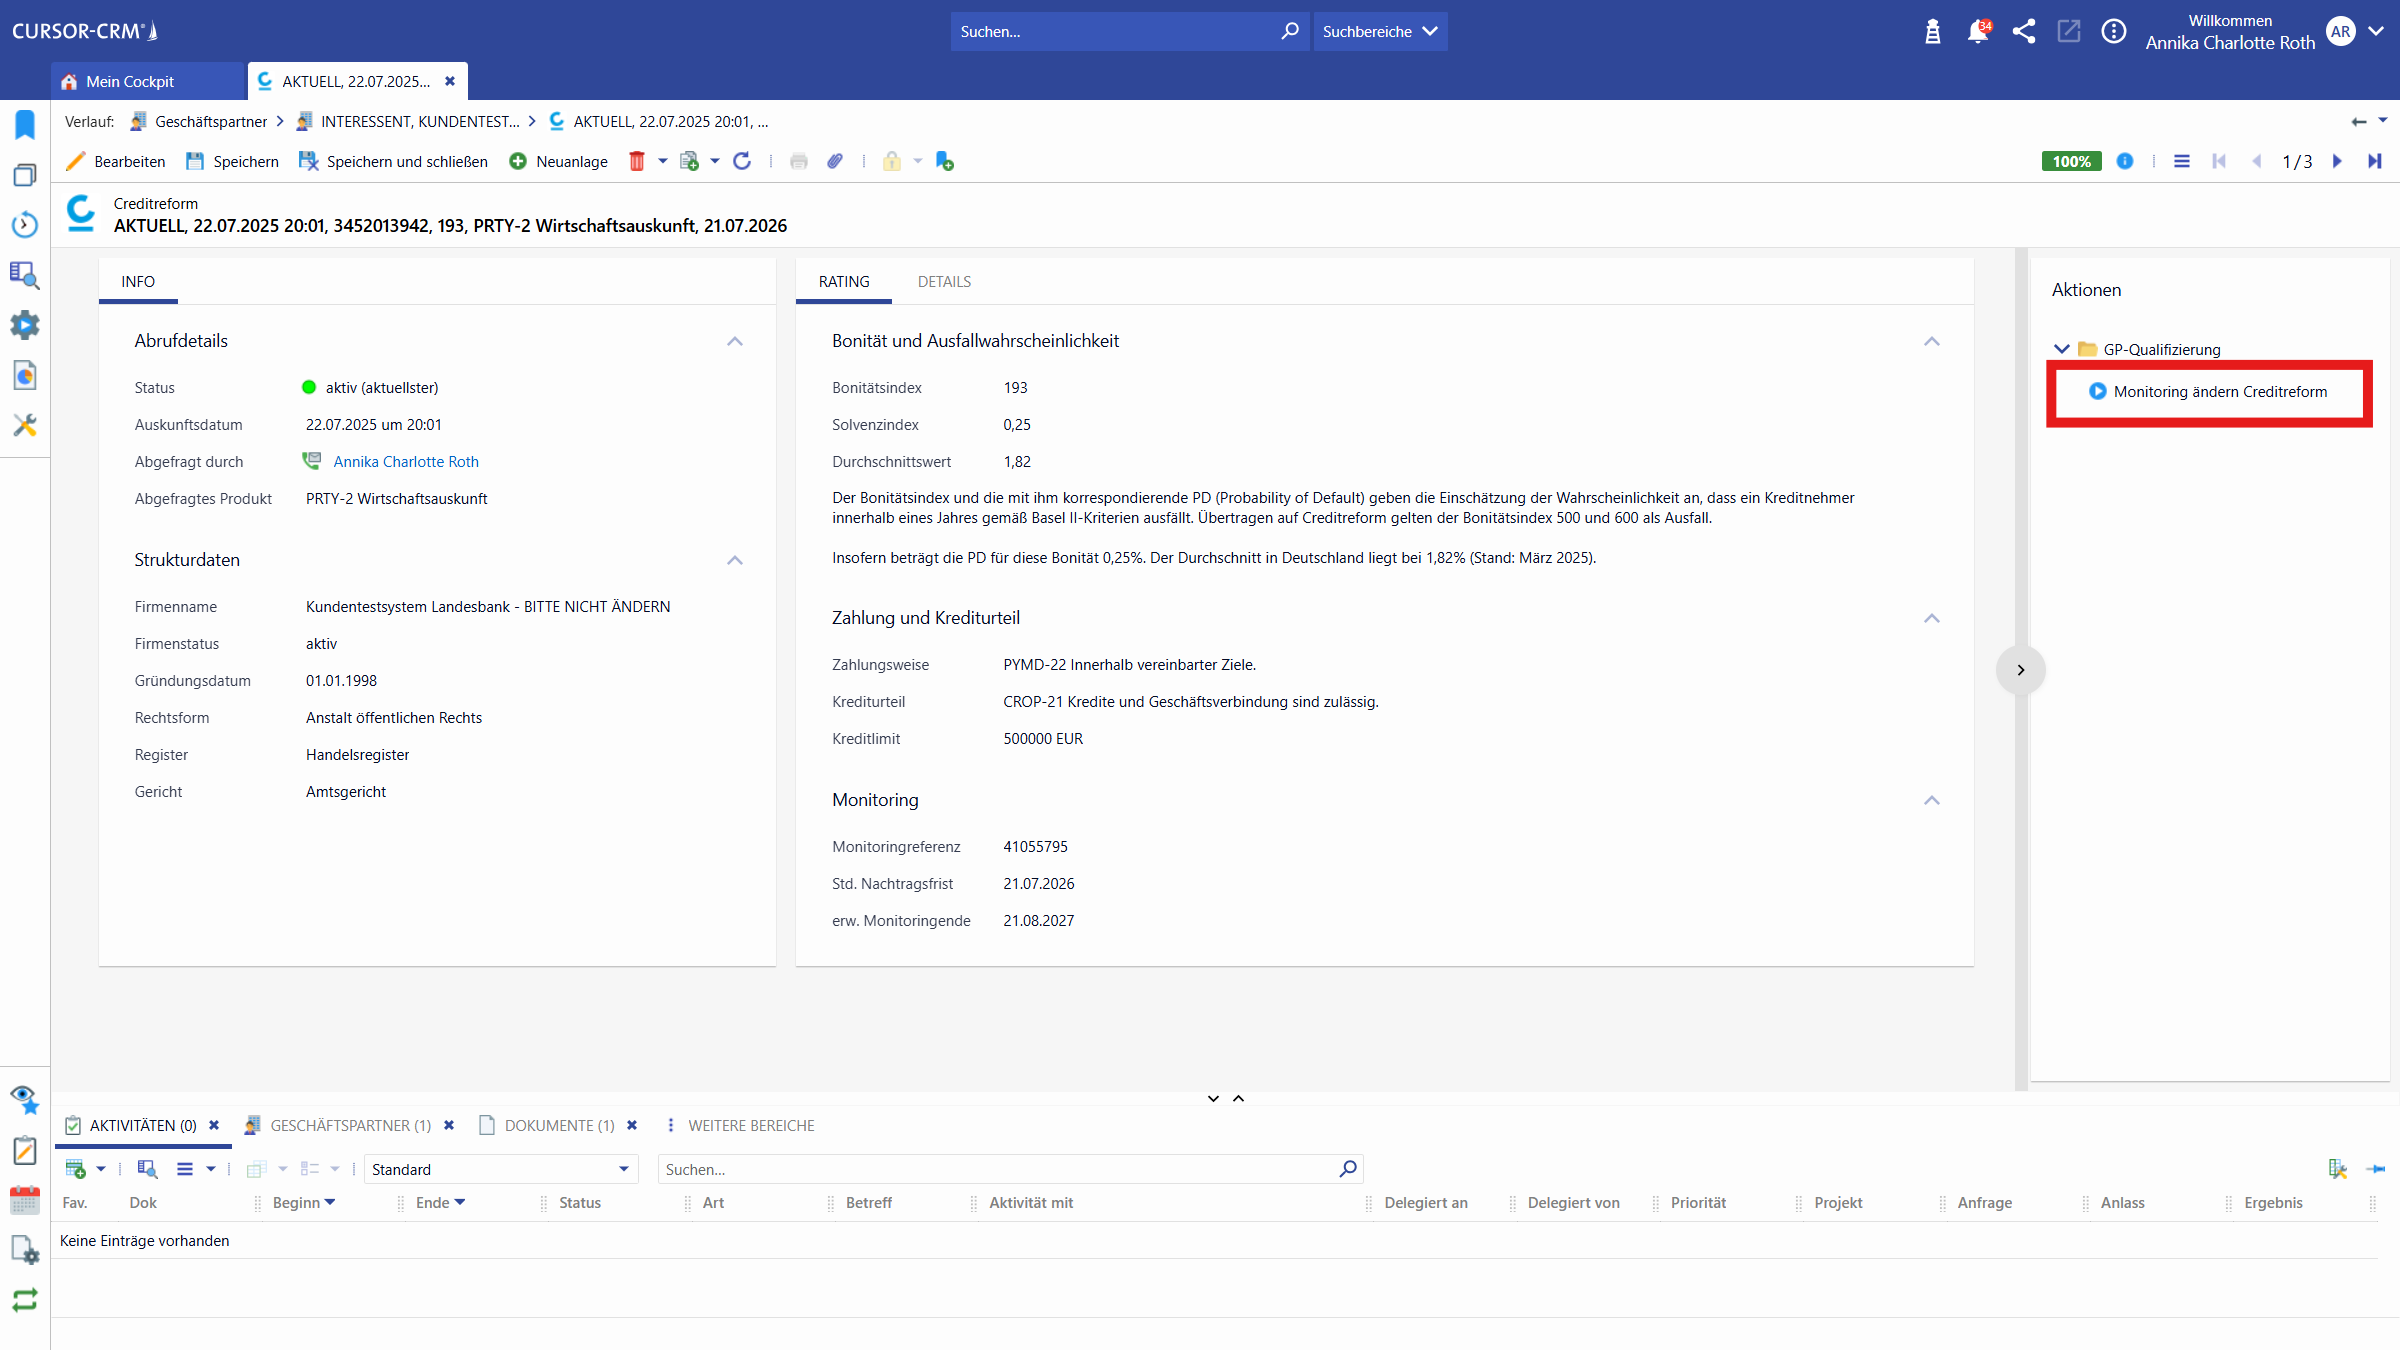
Task: Click the history clock sidebar icon
Action: (x=25, y=225)
